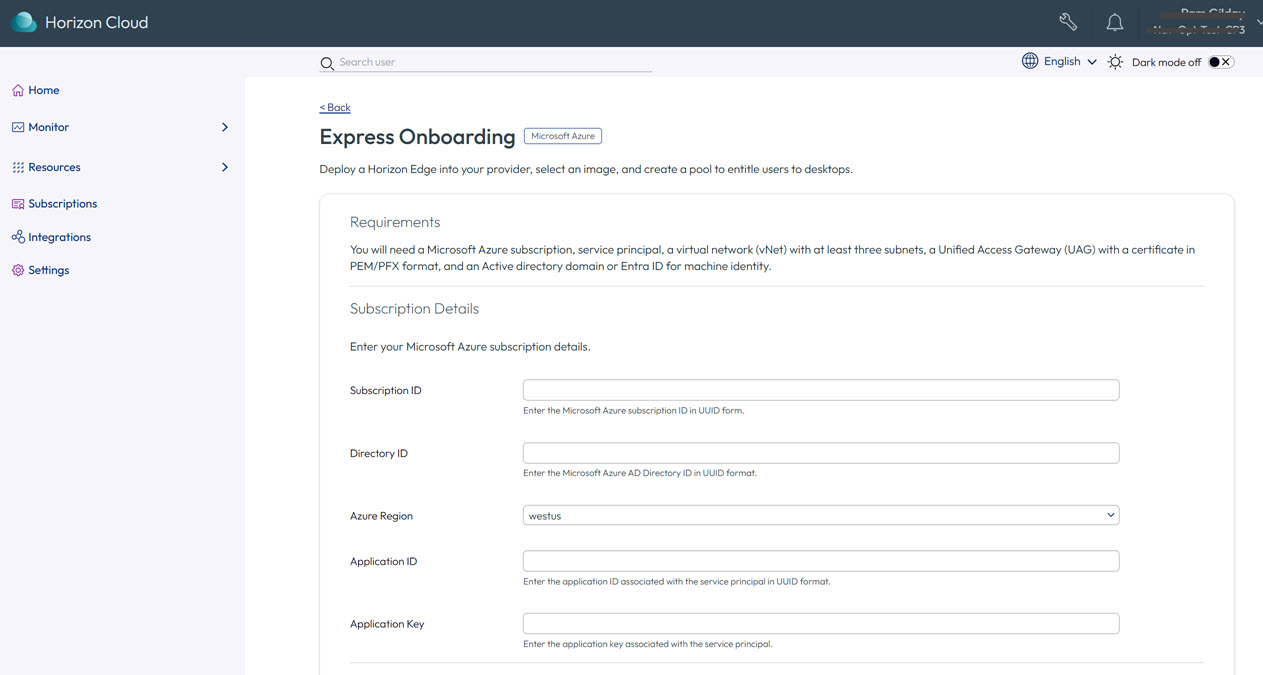The height and width of the screenshot is (675, 1263).
Task: Click the Integrations sidebar icon
Action: (18, 237)
